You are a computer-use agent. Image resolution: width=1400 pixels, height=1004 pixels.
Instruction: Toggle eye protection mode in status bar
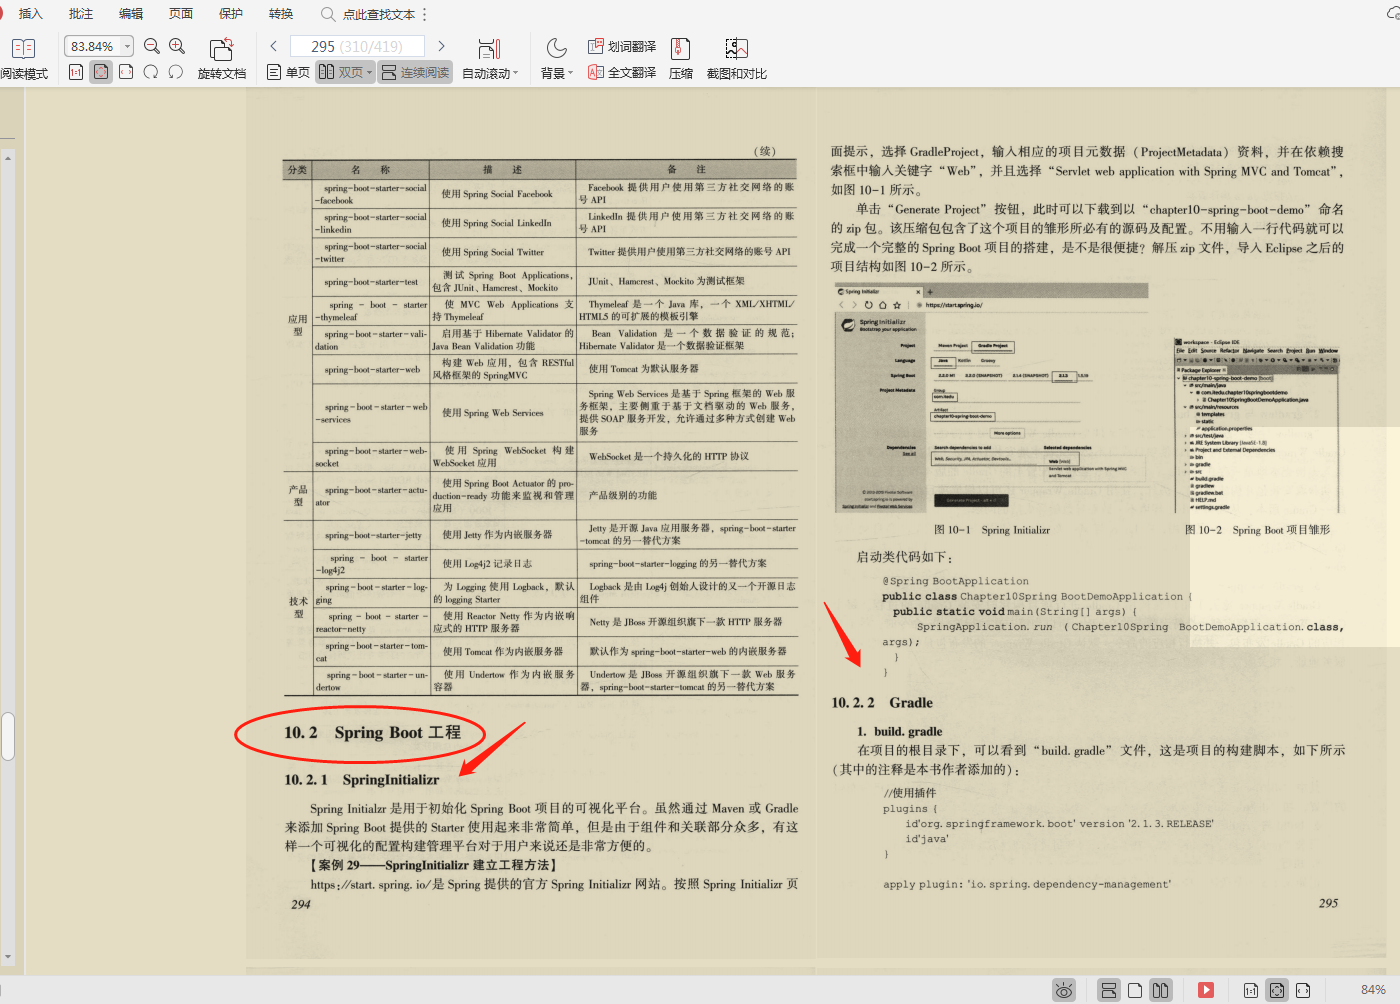point(1063,990)
